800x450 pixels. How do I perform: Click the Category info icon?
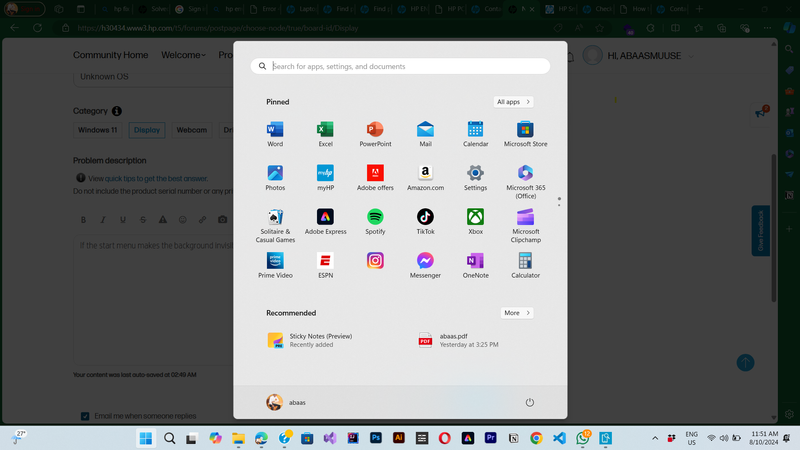pyautogui.click(x=117, y=111)
